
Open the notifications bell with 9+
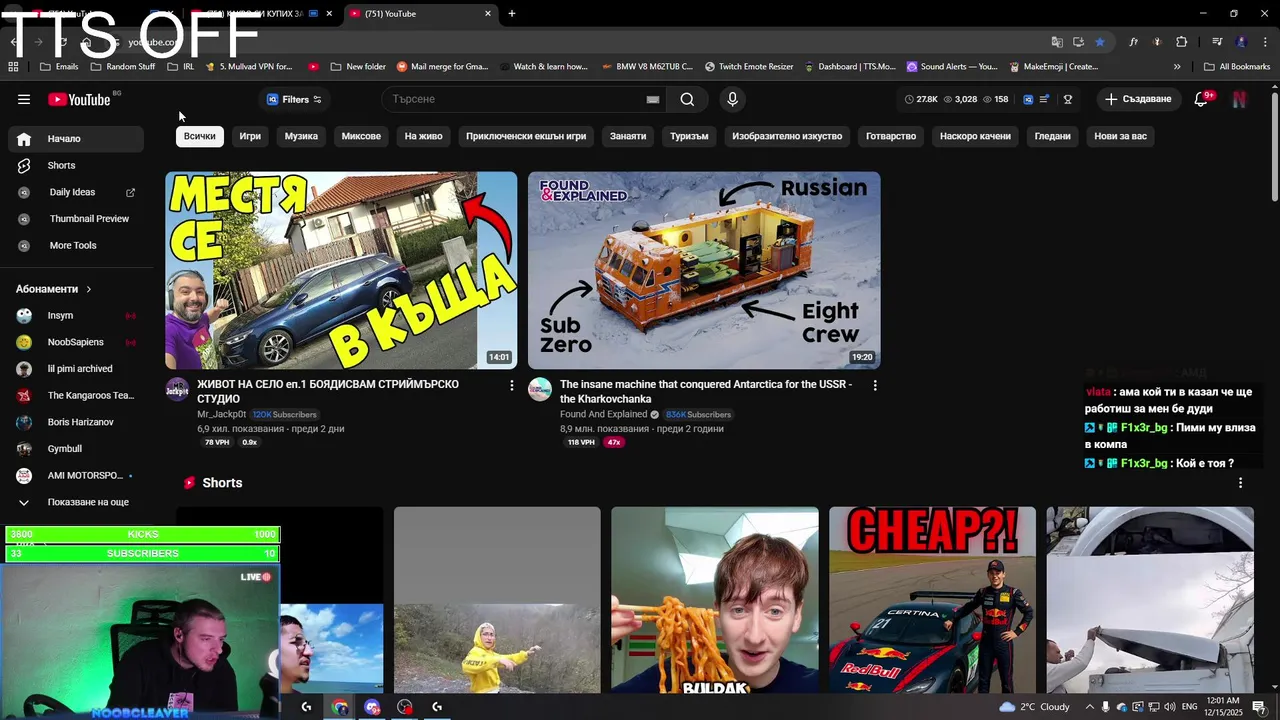1203,99
